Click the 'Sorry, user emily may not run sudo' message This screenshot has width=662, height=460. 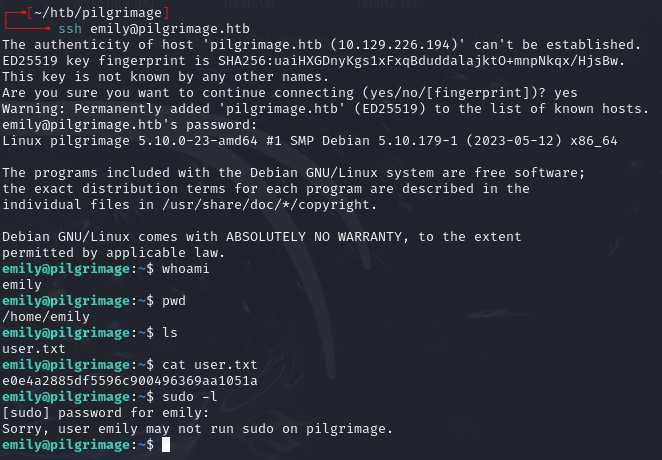198,429
